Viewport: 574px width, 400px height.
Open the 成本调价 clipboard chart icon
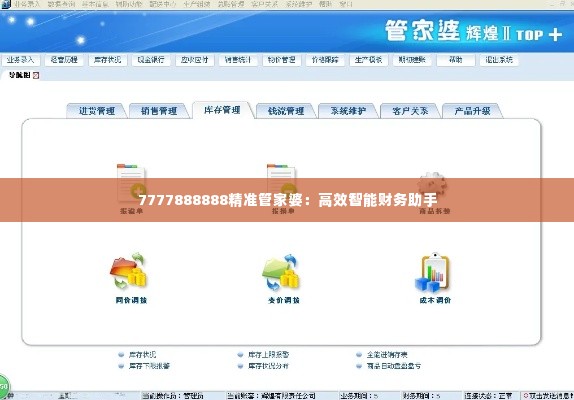pyautogui.click(x=433, y=272)
